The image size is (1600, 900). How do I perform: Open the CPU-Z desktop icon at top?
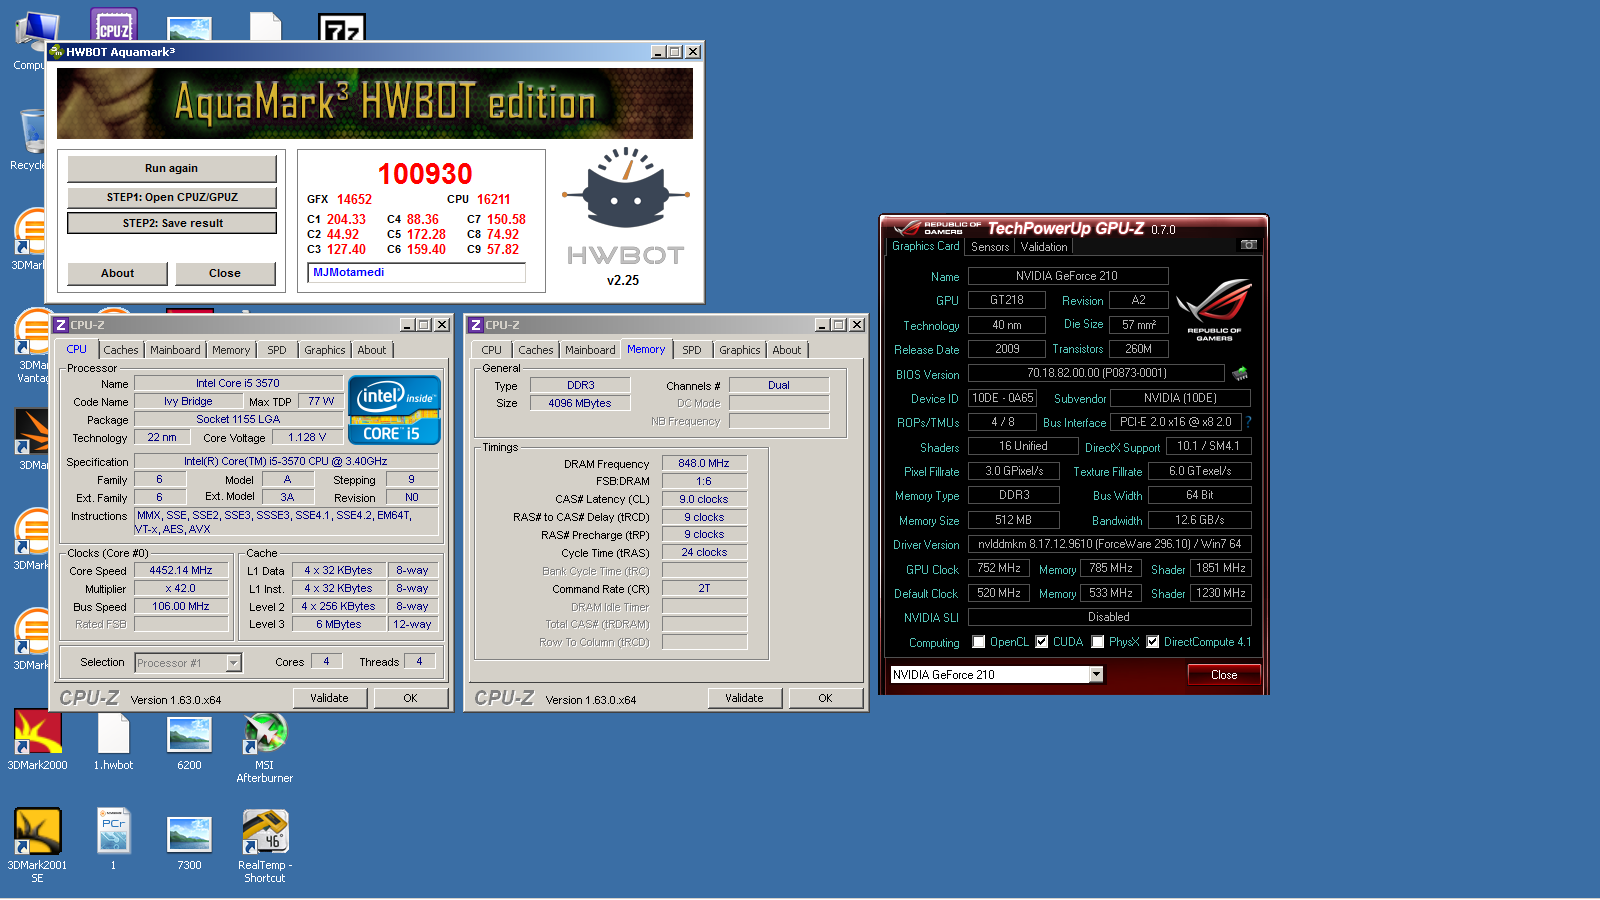click(x=113, y=24)
